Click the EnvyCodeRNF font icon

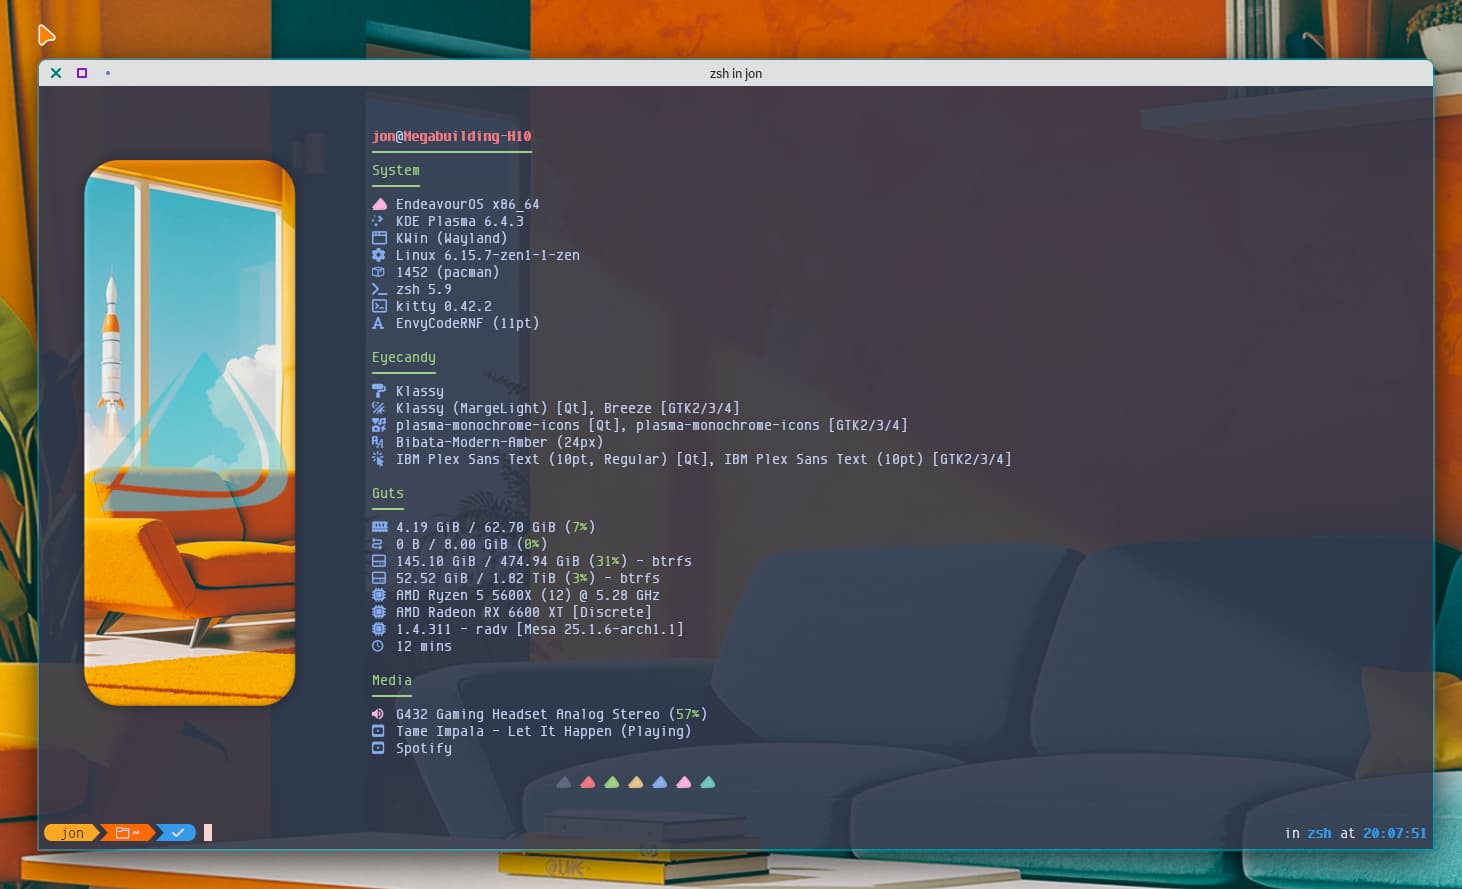pyautogui.click(x=378, y=323)
